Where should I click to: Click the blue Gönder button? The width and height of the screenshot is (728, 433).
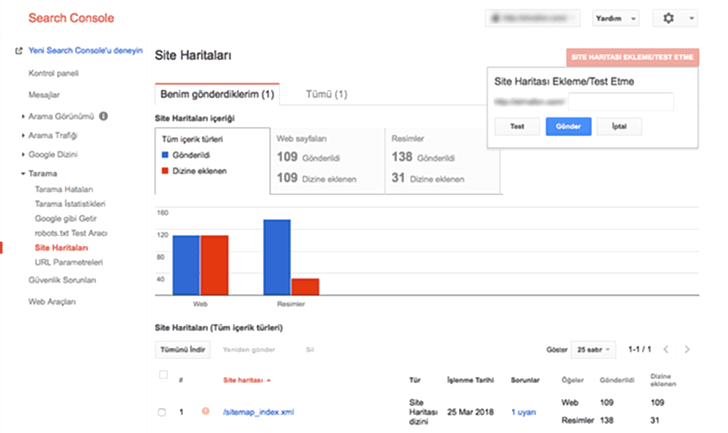[x=568, y=126]
